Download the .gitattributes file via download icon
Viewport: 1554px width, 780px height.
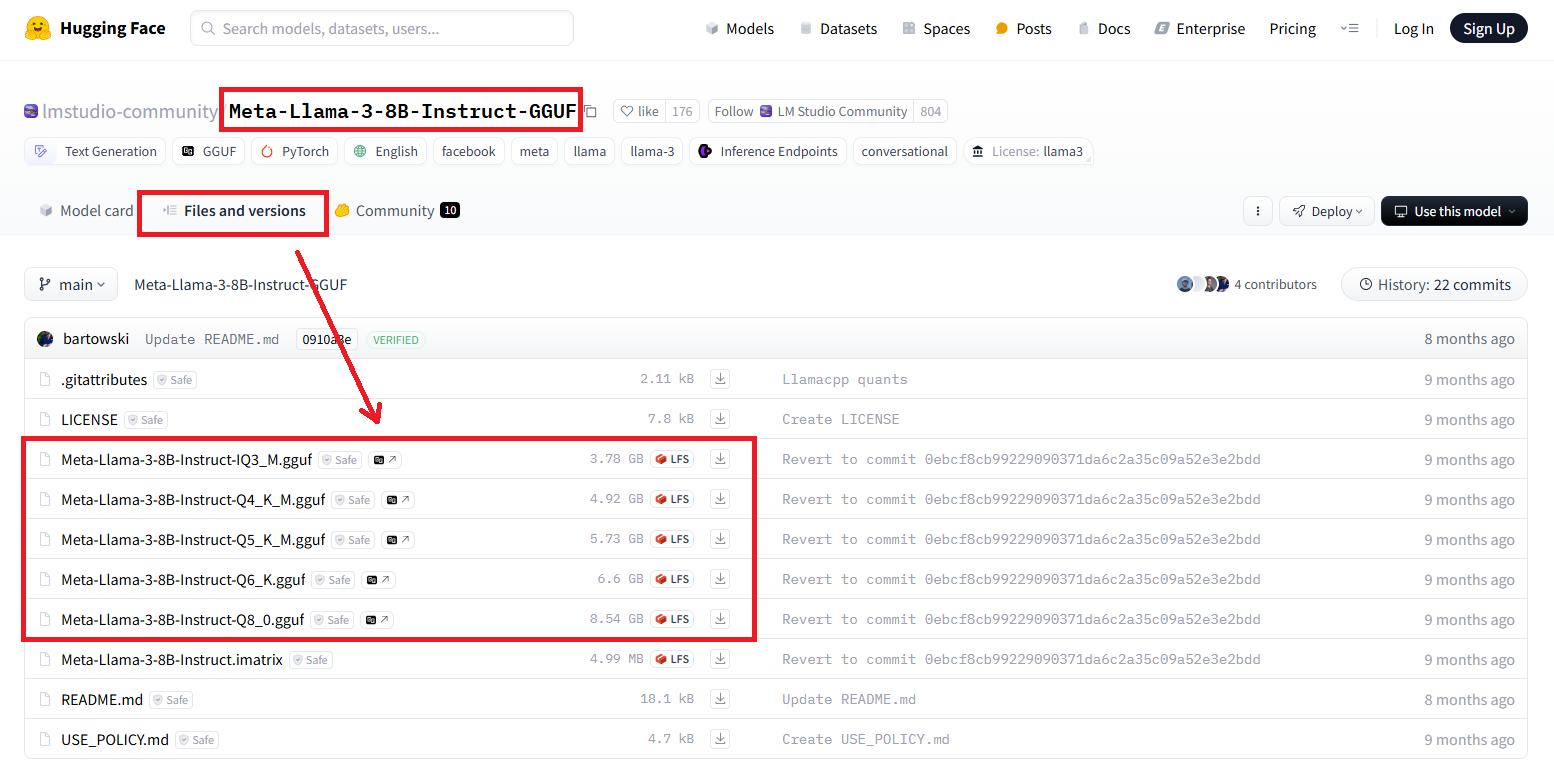[720, 379]
